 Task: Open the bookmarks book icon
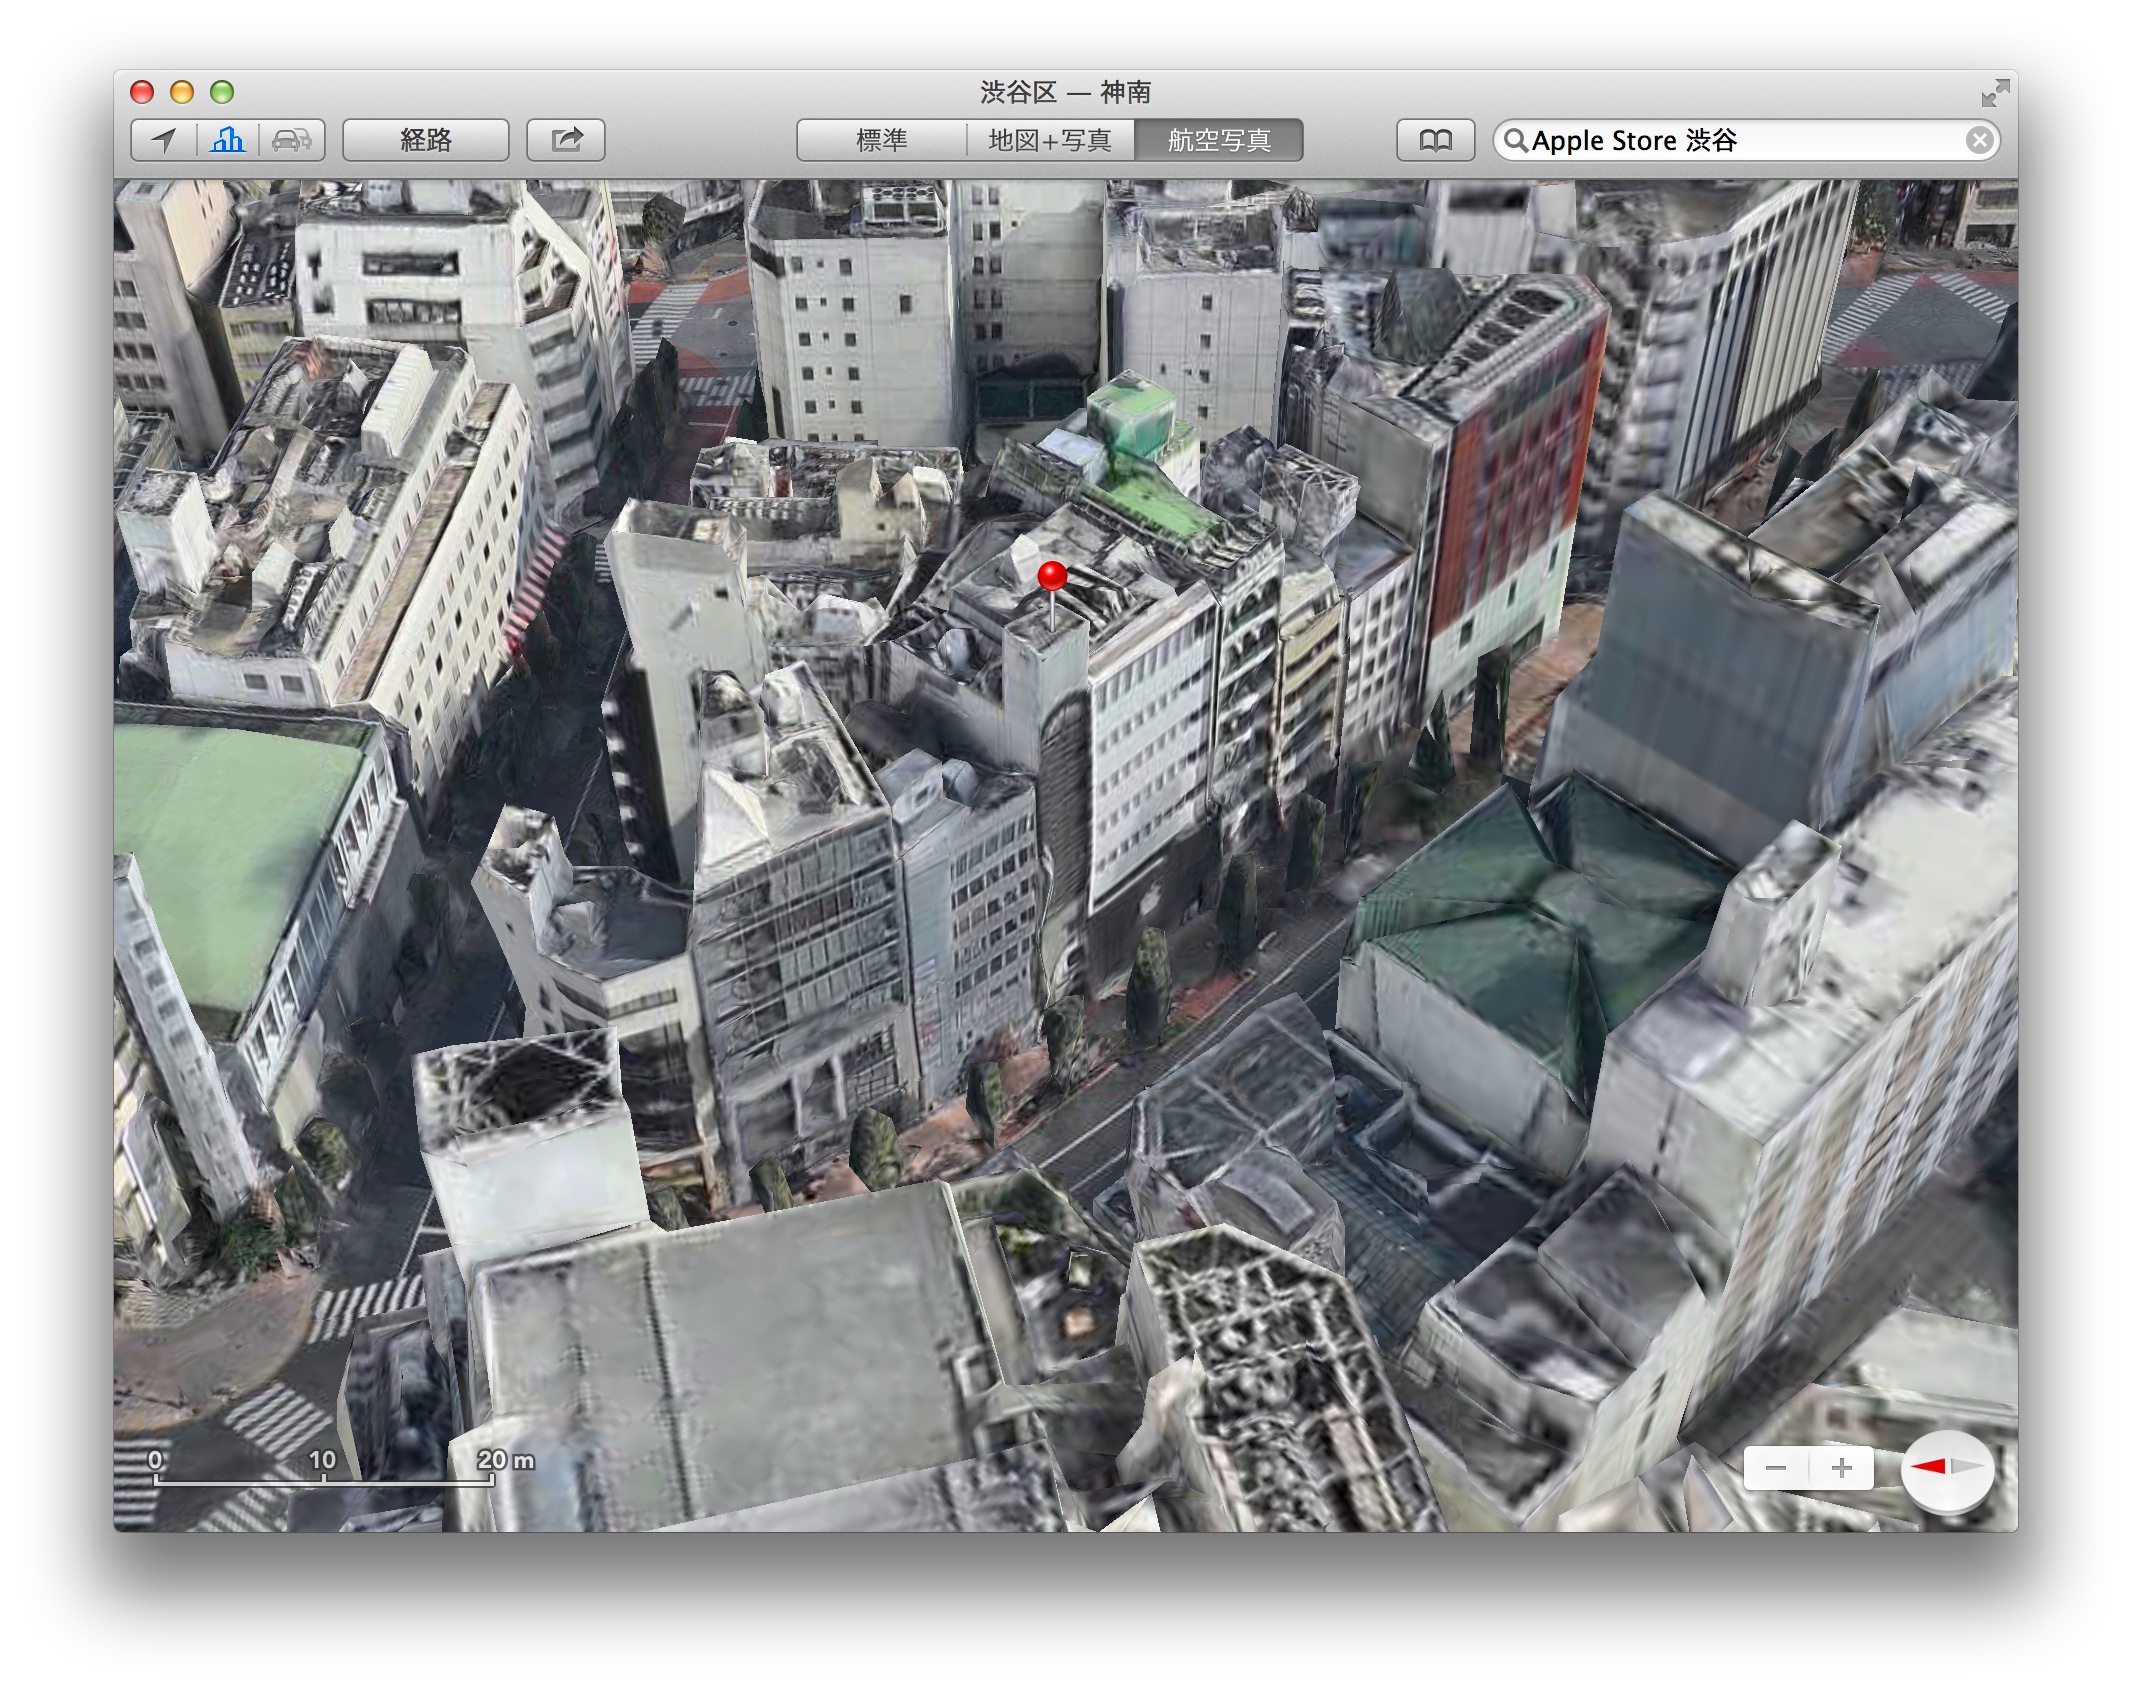[1435, 140]
